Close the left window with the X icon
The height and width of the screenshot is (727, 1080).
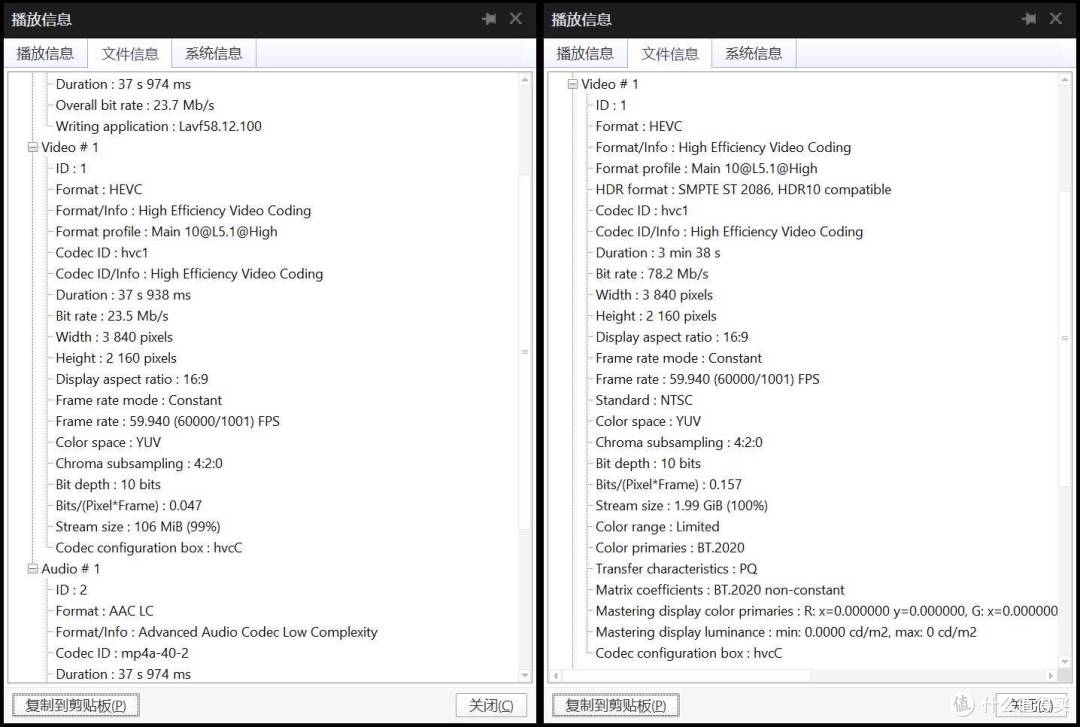pyautogui.click(x=516, y=19)
